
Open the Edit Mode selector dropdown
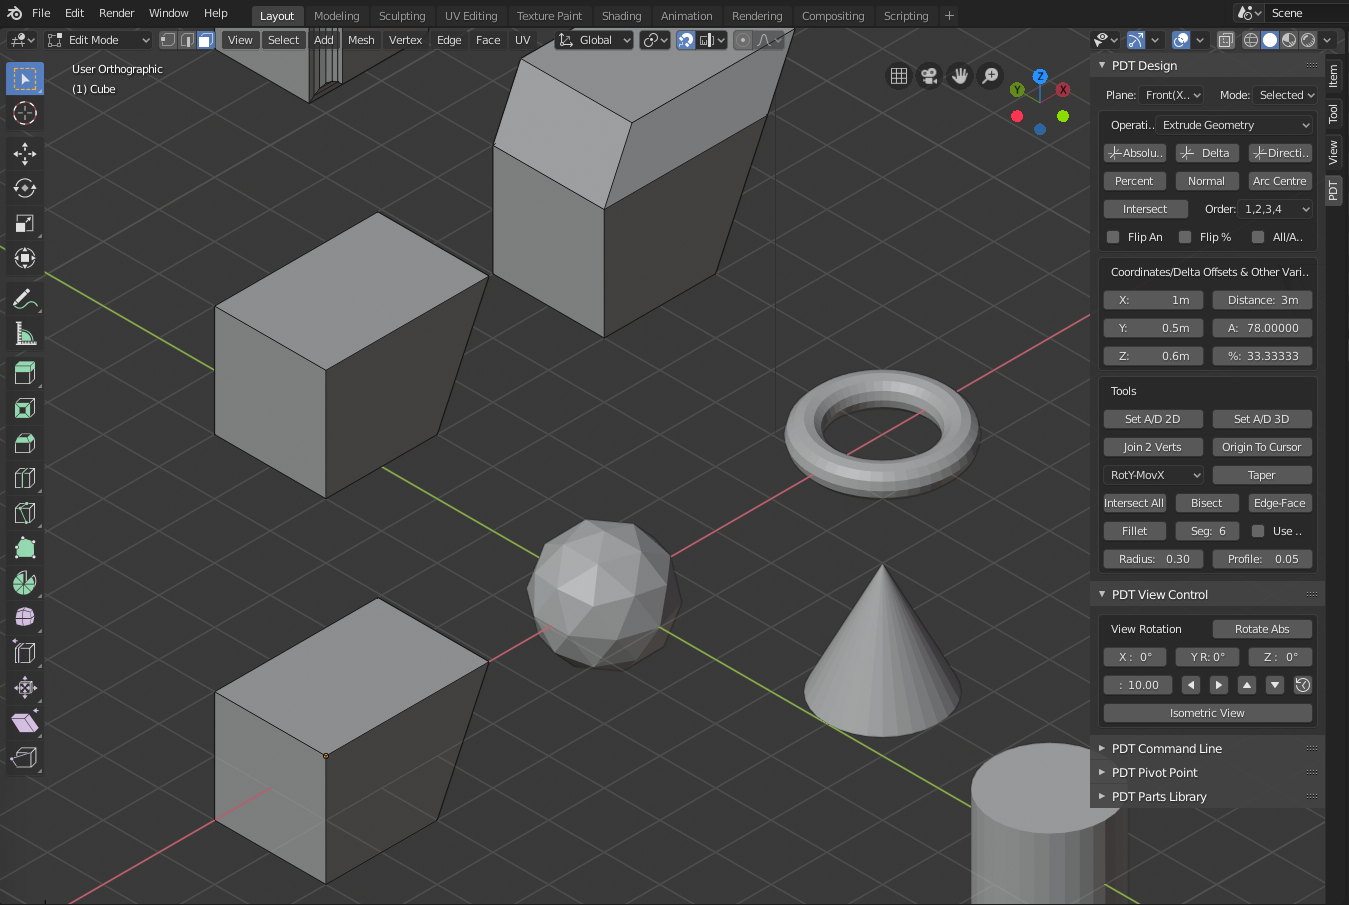coord(99,40)
